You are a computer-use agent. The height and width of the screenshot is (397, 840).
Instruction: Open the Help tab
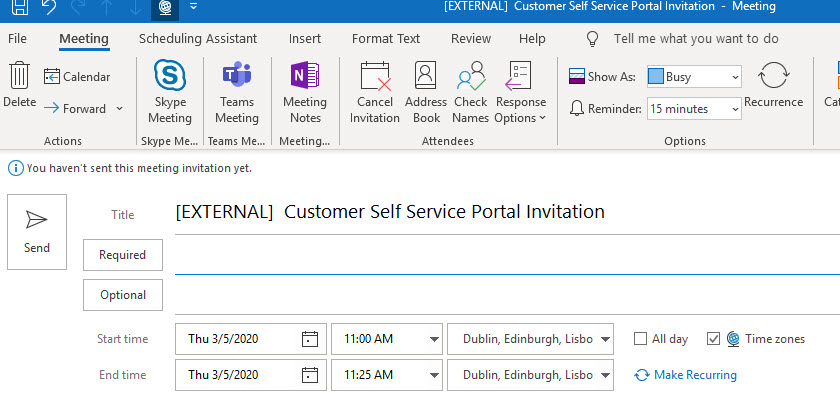point(532,39)
